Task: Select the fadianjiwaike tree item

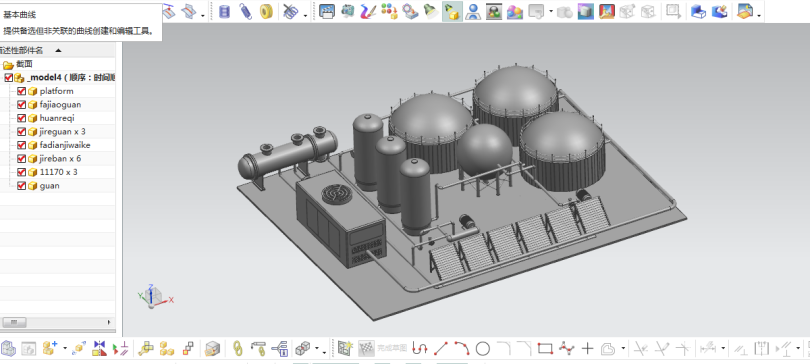Action: tap(65, 145)
